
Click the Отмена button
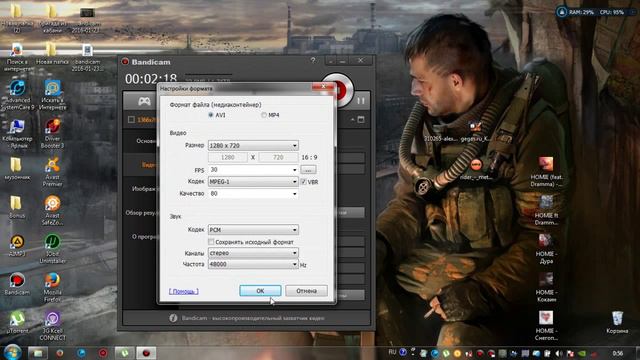[306, 291]
